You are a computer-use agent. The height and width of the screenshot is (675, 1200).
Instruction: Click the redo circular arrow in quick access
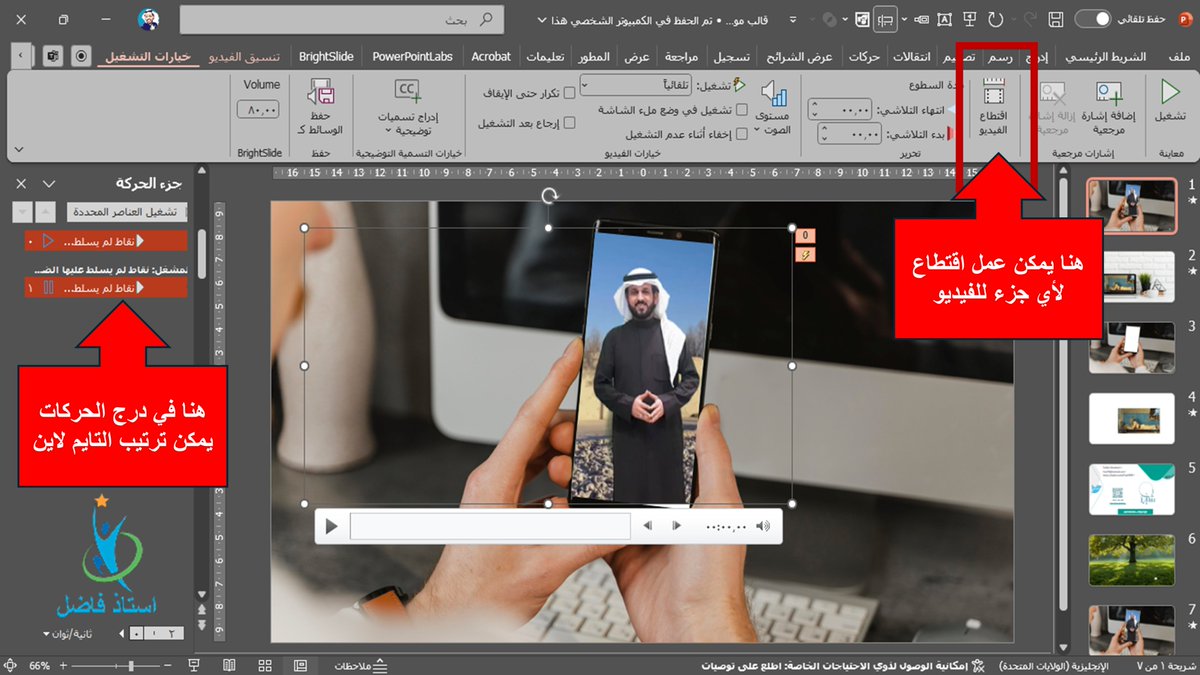(995, 19)
